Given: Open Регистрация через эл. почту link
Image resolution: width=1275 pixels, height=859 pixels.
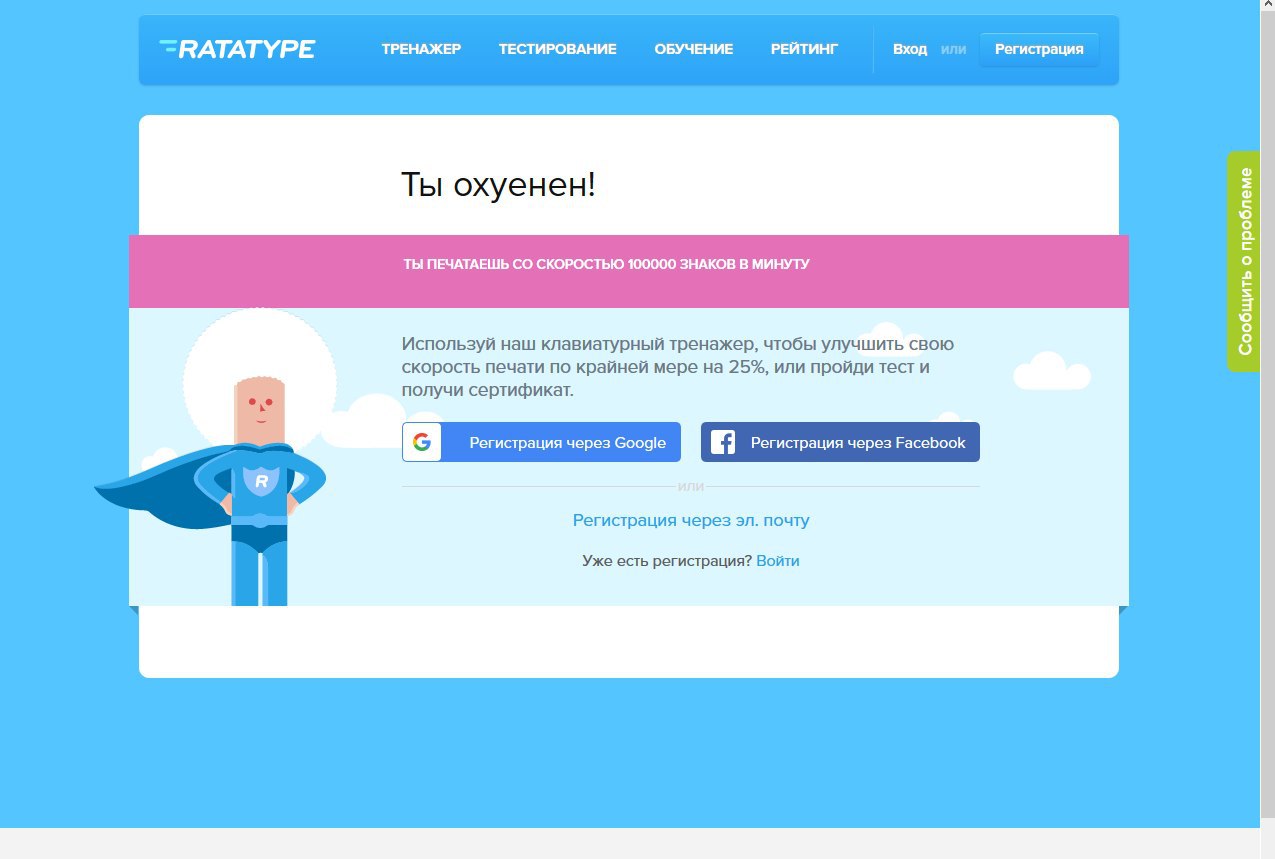Looking at the screenshot, I should [x=691, y=520].
